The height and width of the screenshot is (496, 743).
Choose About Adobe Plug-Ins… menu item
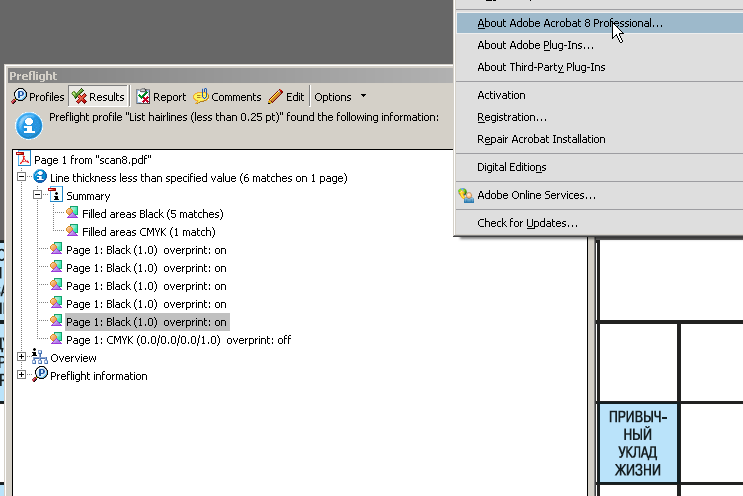[600, 45]
